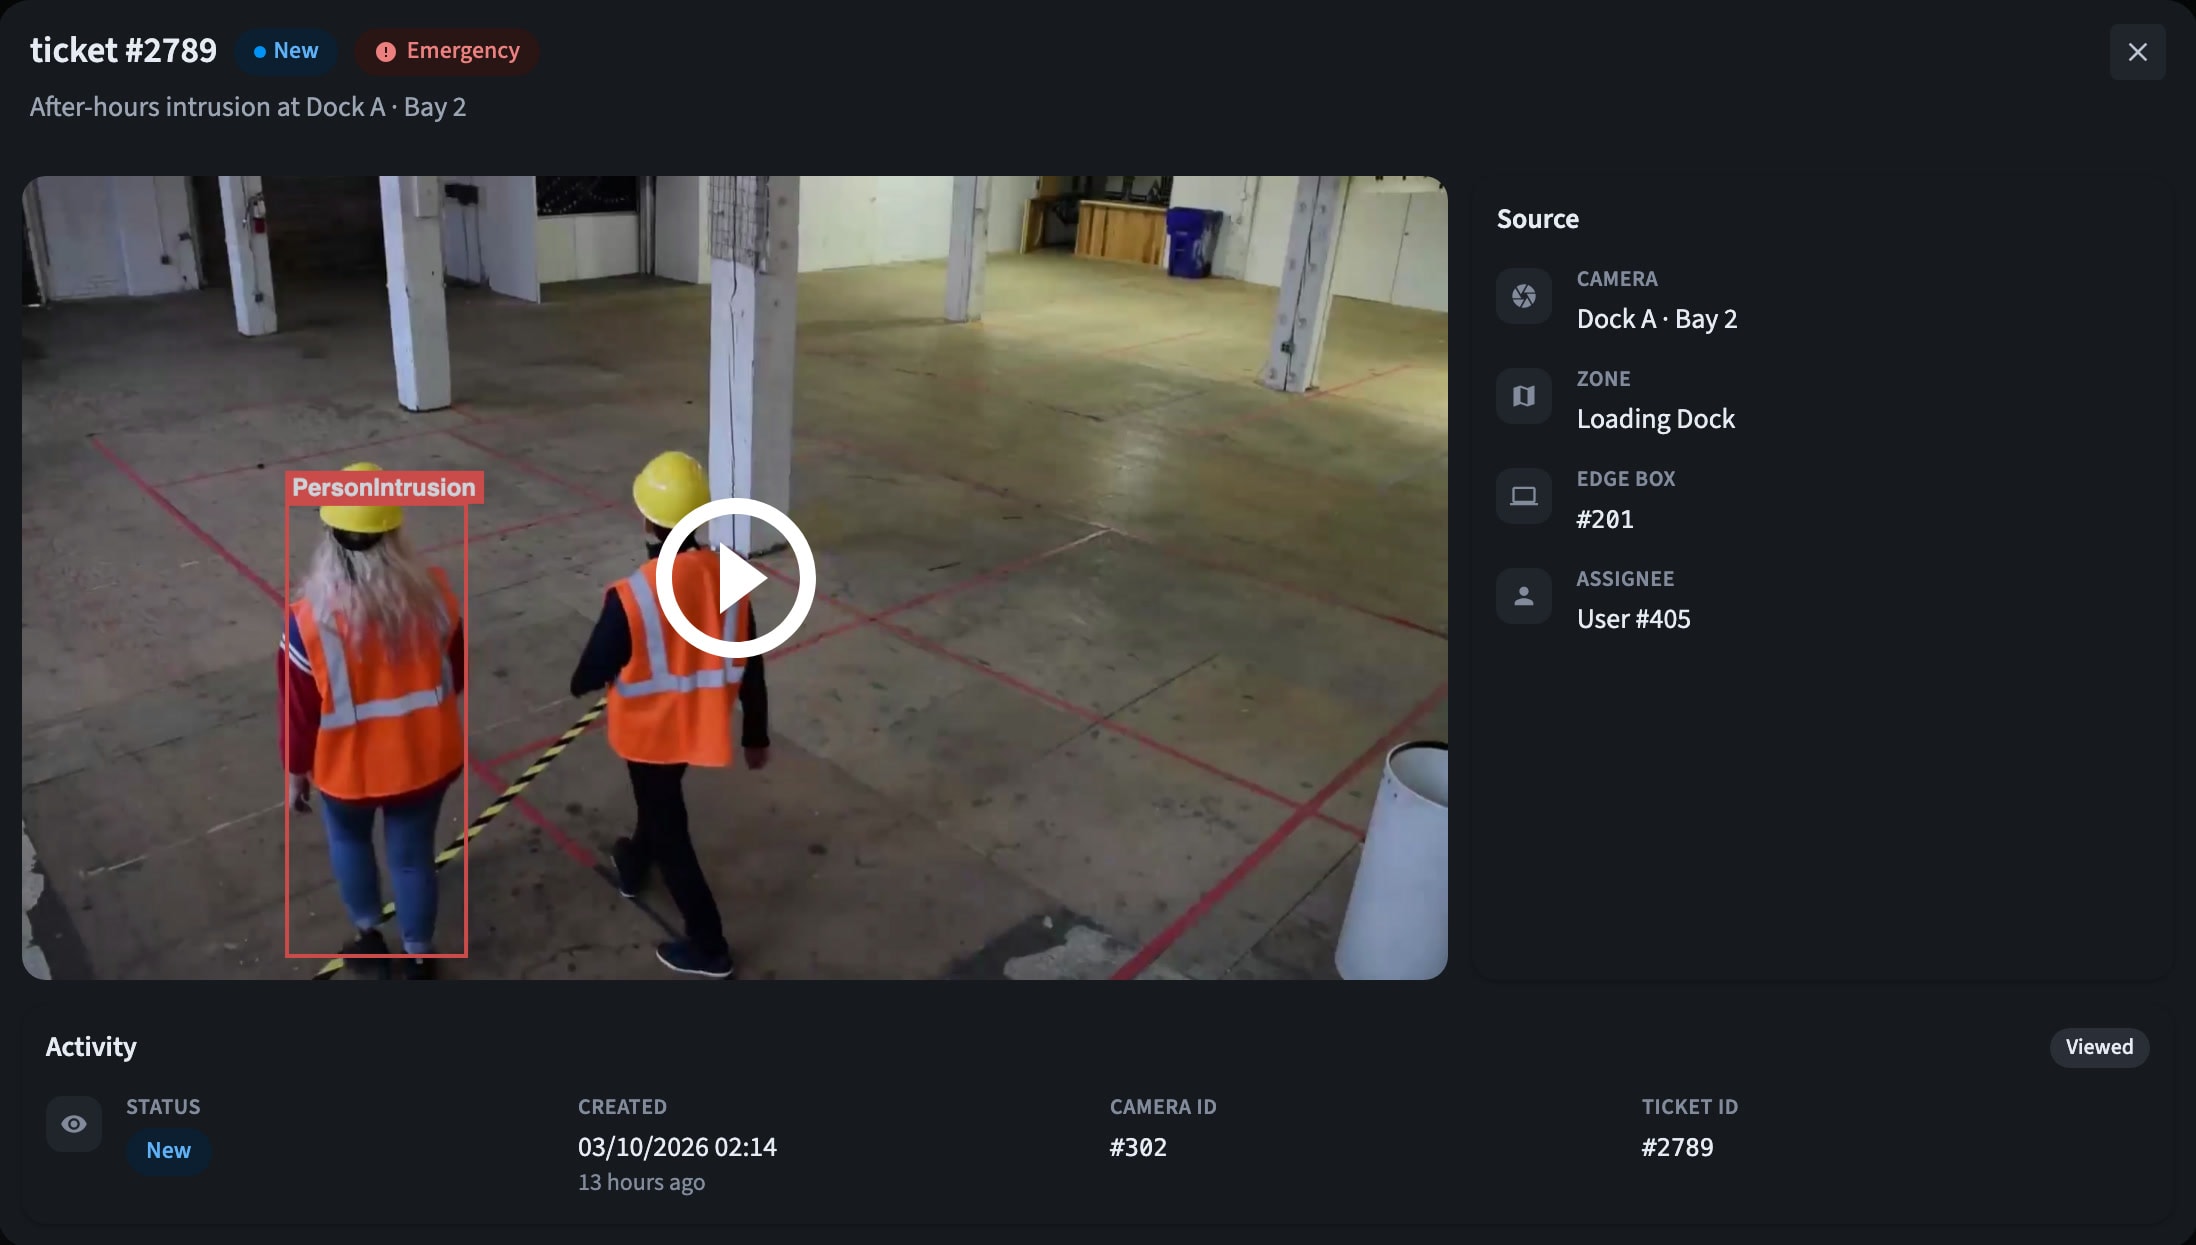Click the assignee person icon

click(1524, 596)
